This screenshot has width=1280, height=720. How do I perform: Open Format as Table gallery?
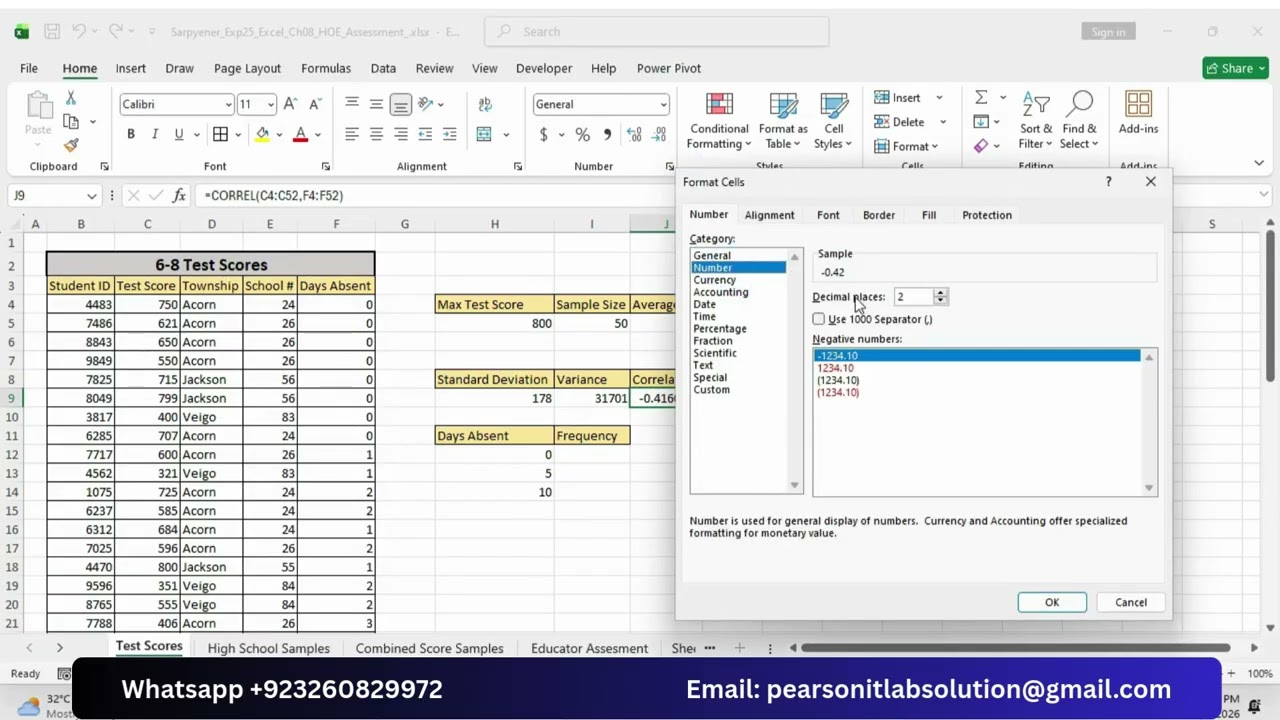783,121
